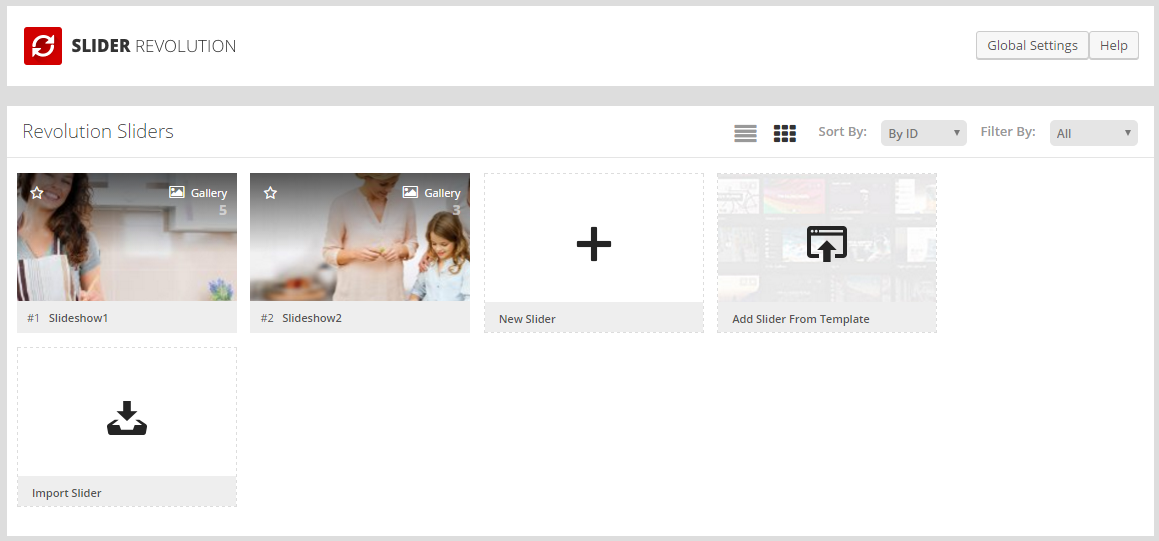Click the Import Slider label
Image resolution: width=1159 pixels, height=541 pixels.
coord(67,493)
